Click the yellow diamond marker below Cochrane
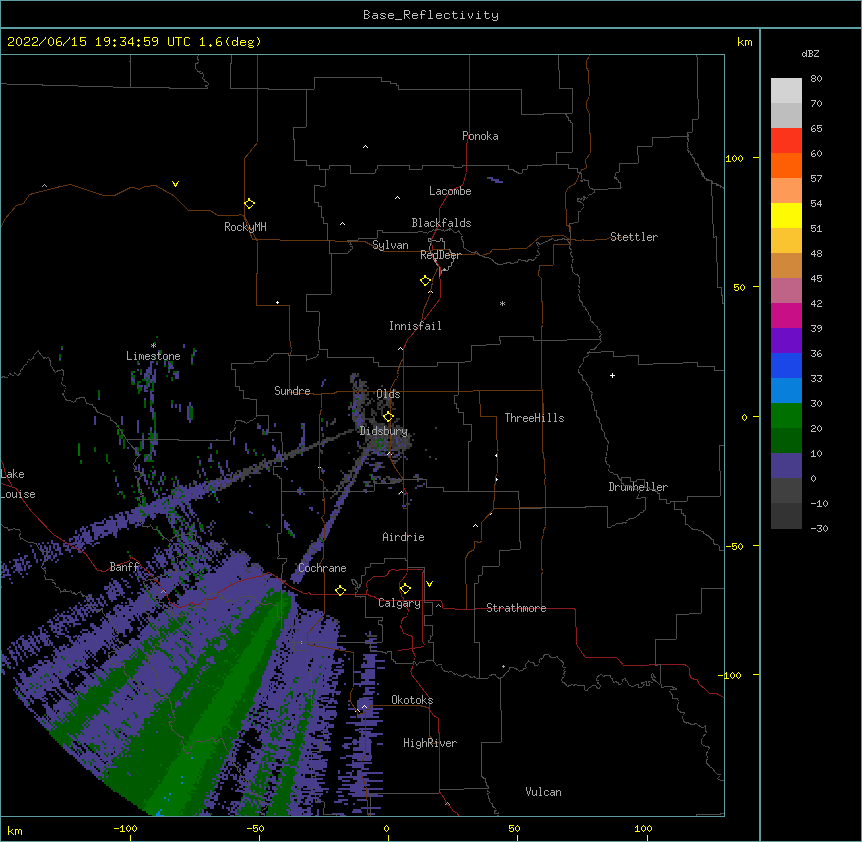Viewport: 862px width, 842px height. point(340,590)
